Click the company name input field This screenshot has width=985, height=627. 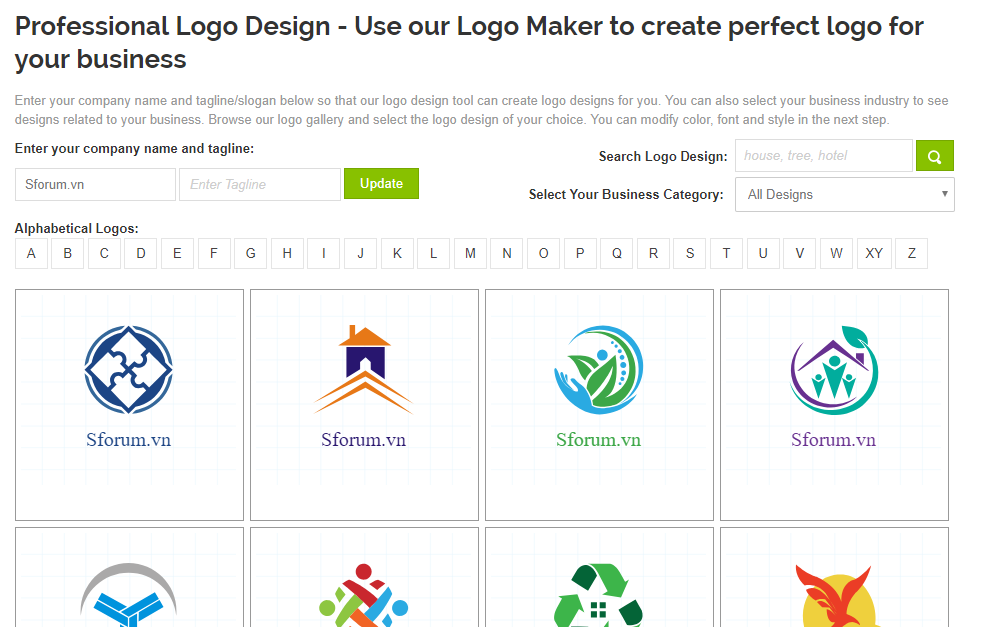95,184
